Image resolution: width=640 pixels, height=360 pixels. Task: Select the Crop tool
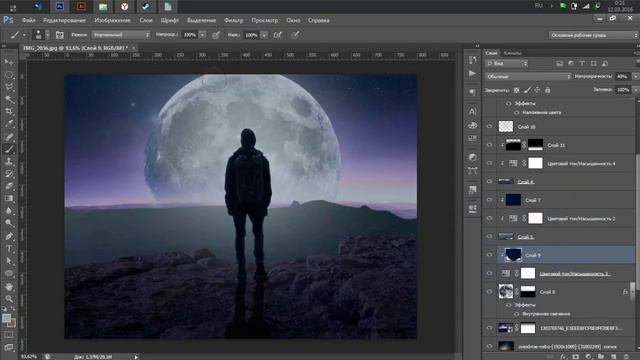coord(9,111)
